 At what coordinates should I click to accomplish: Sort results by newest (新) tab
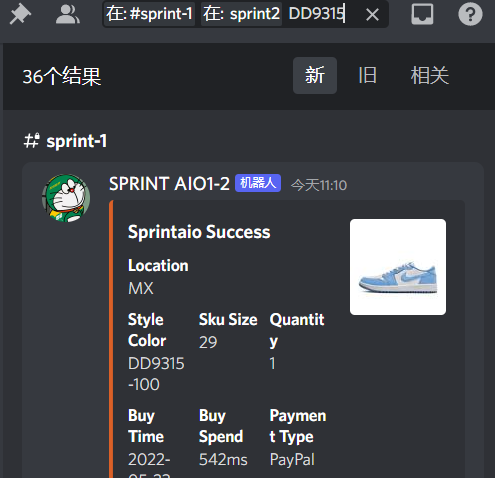(315, 75)
